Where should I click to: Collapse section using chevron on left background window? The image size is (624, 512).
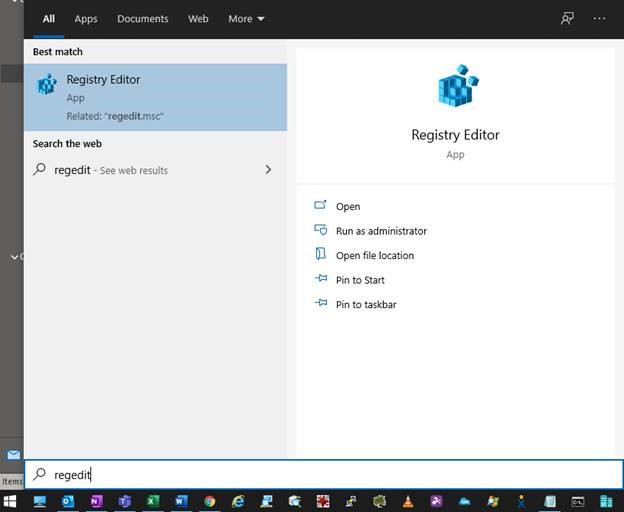tap(14, 257)
